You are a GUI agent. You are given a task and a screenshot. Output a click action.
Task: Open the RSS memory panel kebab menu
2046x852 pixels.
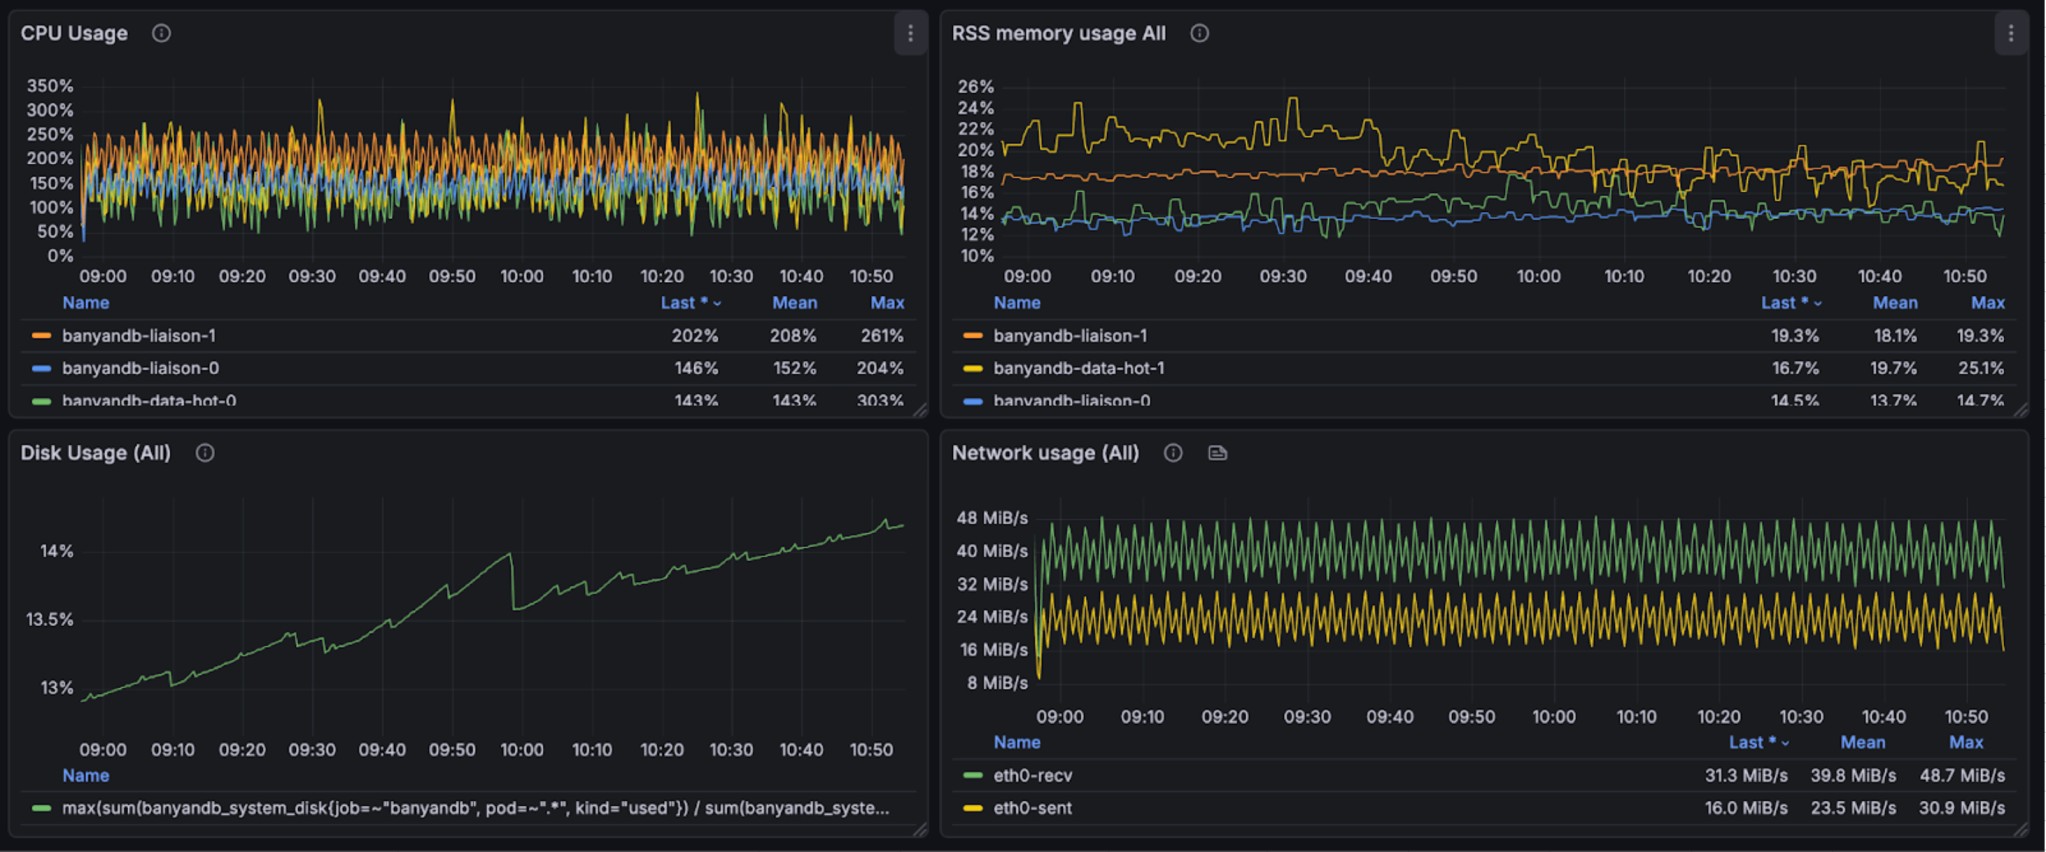coord(2011,34)
